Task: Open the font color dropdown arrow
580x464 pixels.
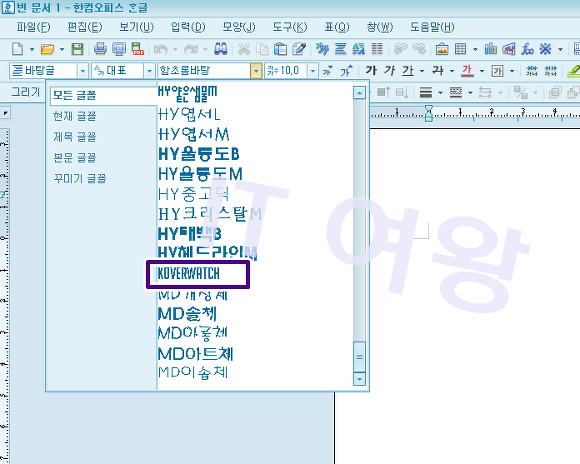Action: pyautogui.click(x=482, y=70)
